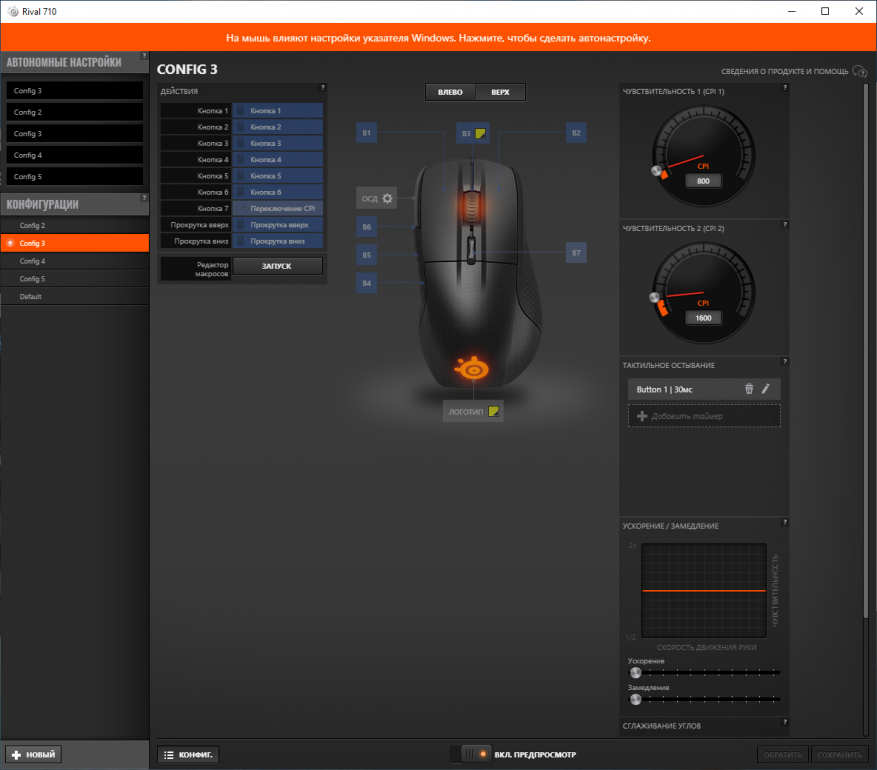Click the Acceleration slider handle
The image size is (877, 770).
635,672
